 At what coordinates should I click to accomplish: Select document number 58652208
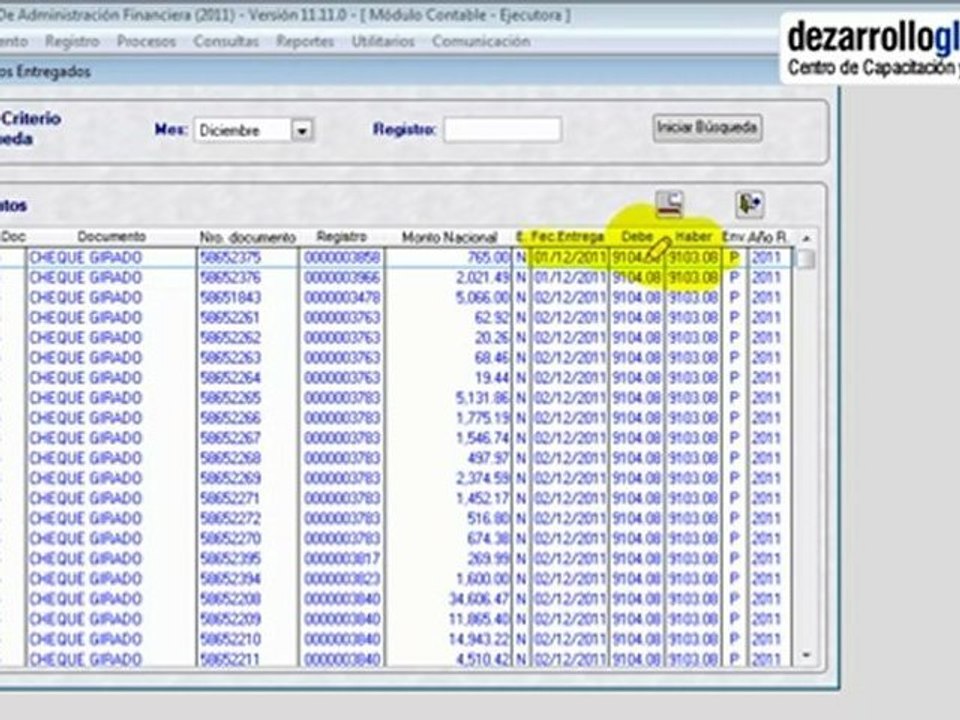pos(230,599)
